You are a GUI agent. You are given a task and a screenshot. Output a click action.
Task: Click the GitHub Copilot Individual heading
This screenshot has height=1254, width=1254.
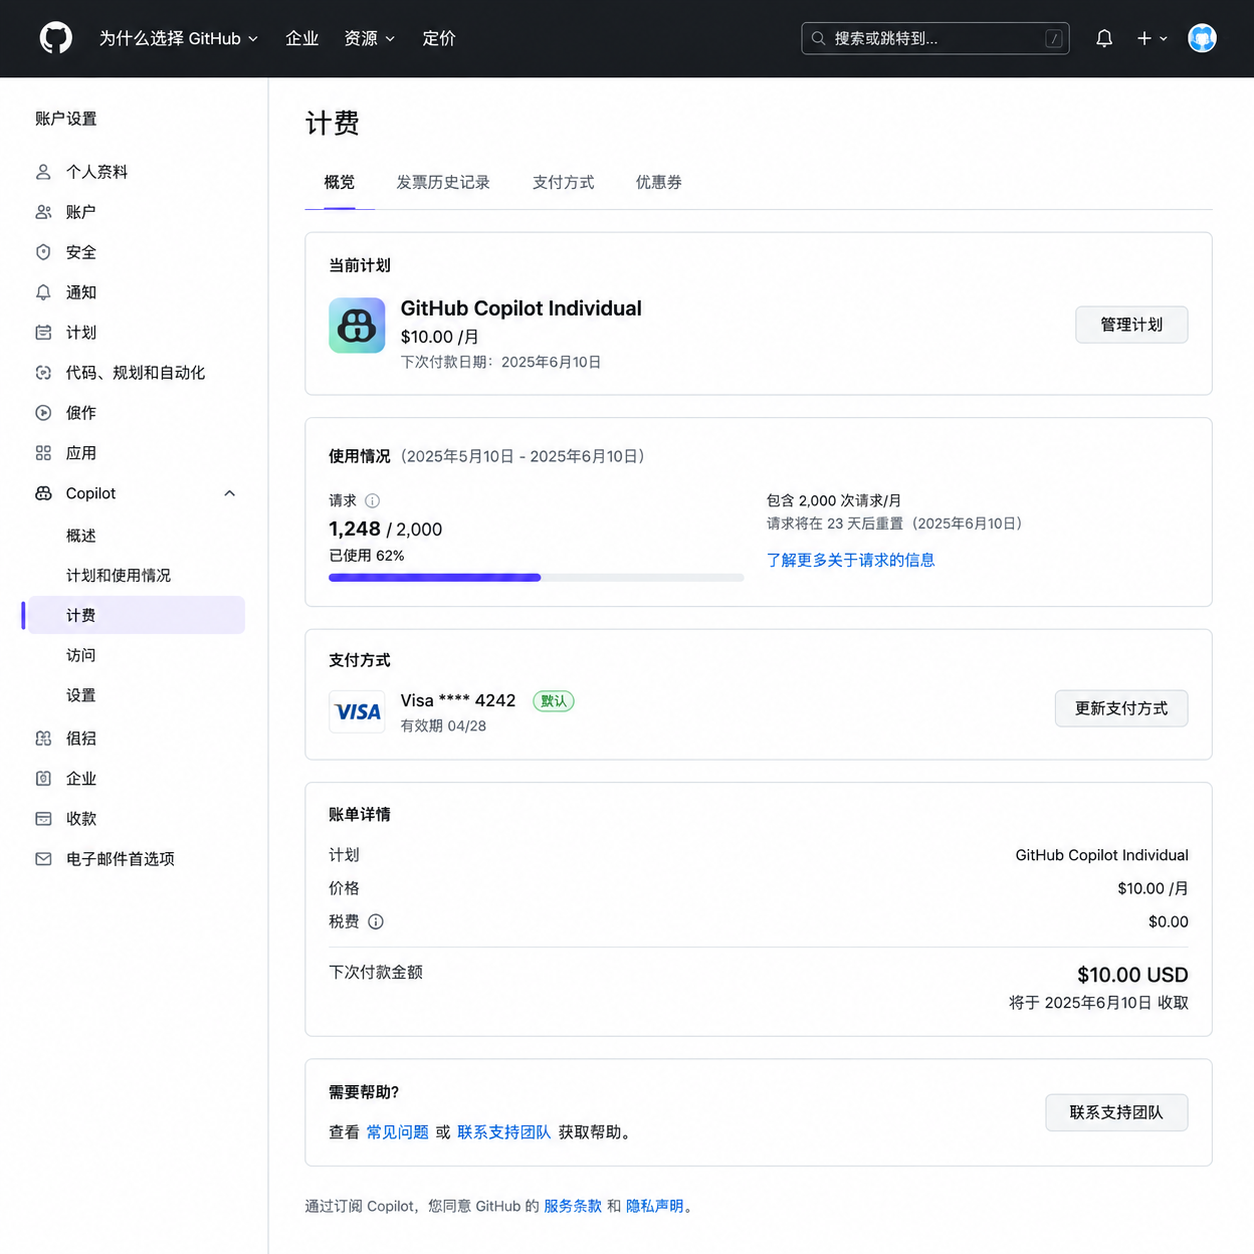[521, 308]
